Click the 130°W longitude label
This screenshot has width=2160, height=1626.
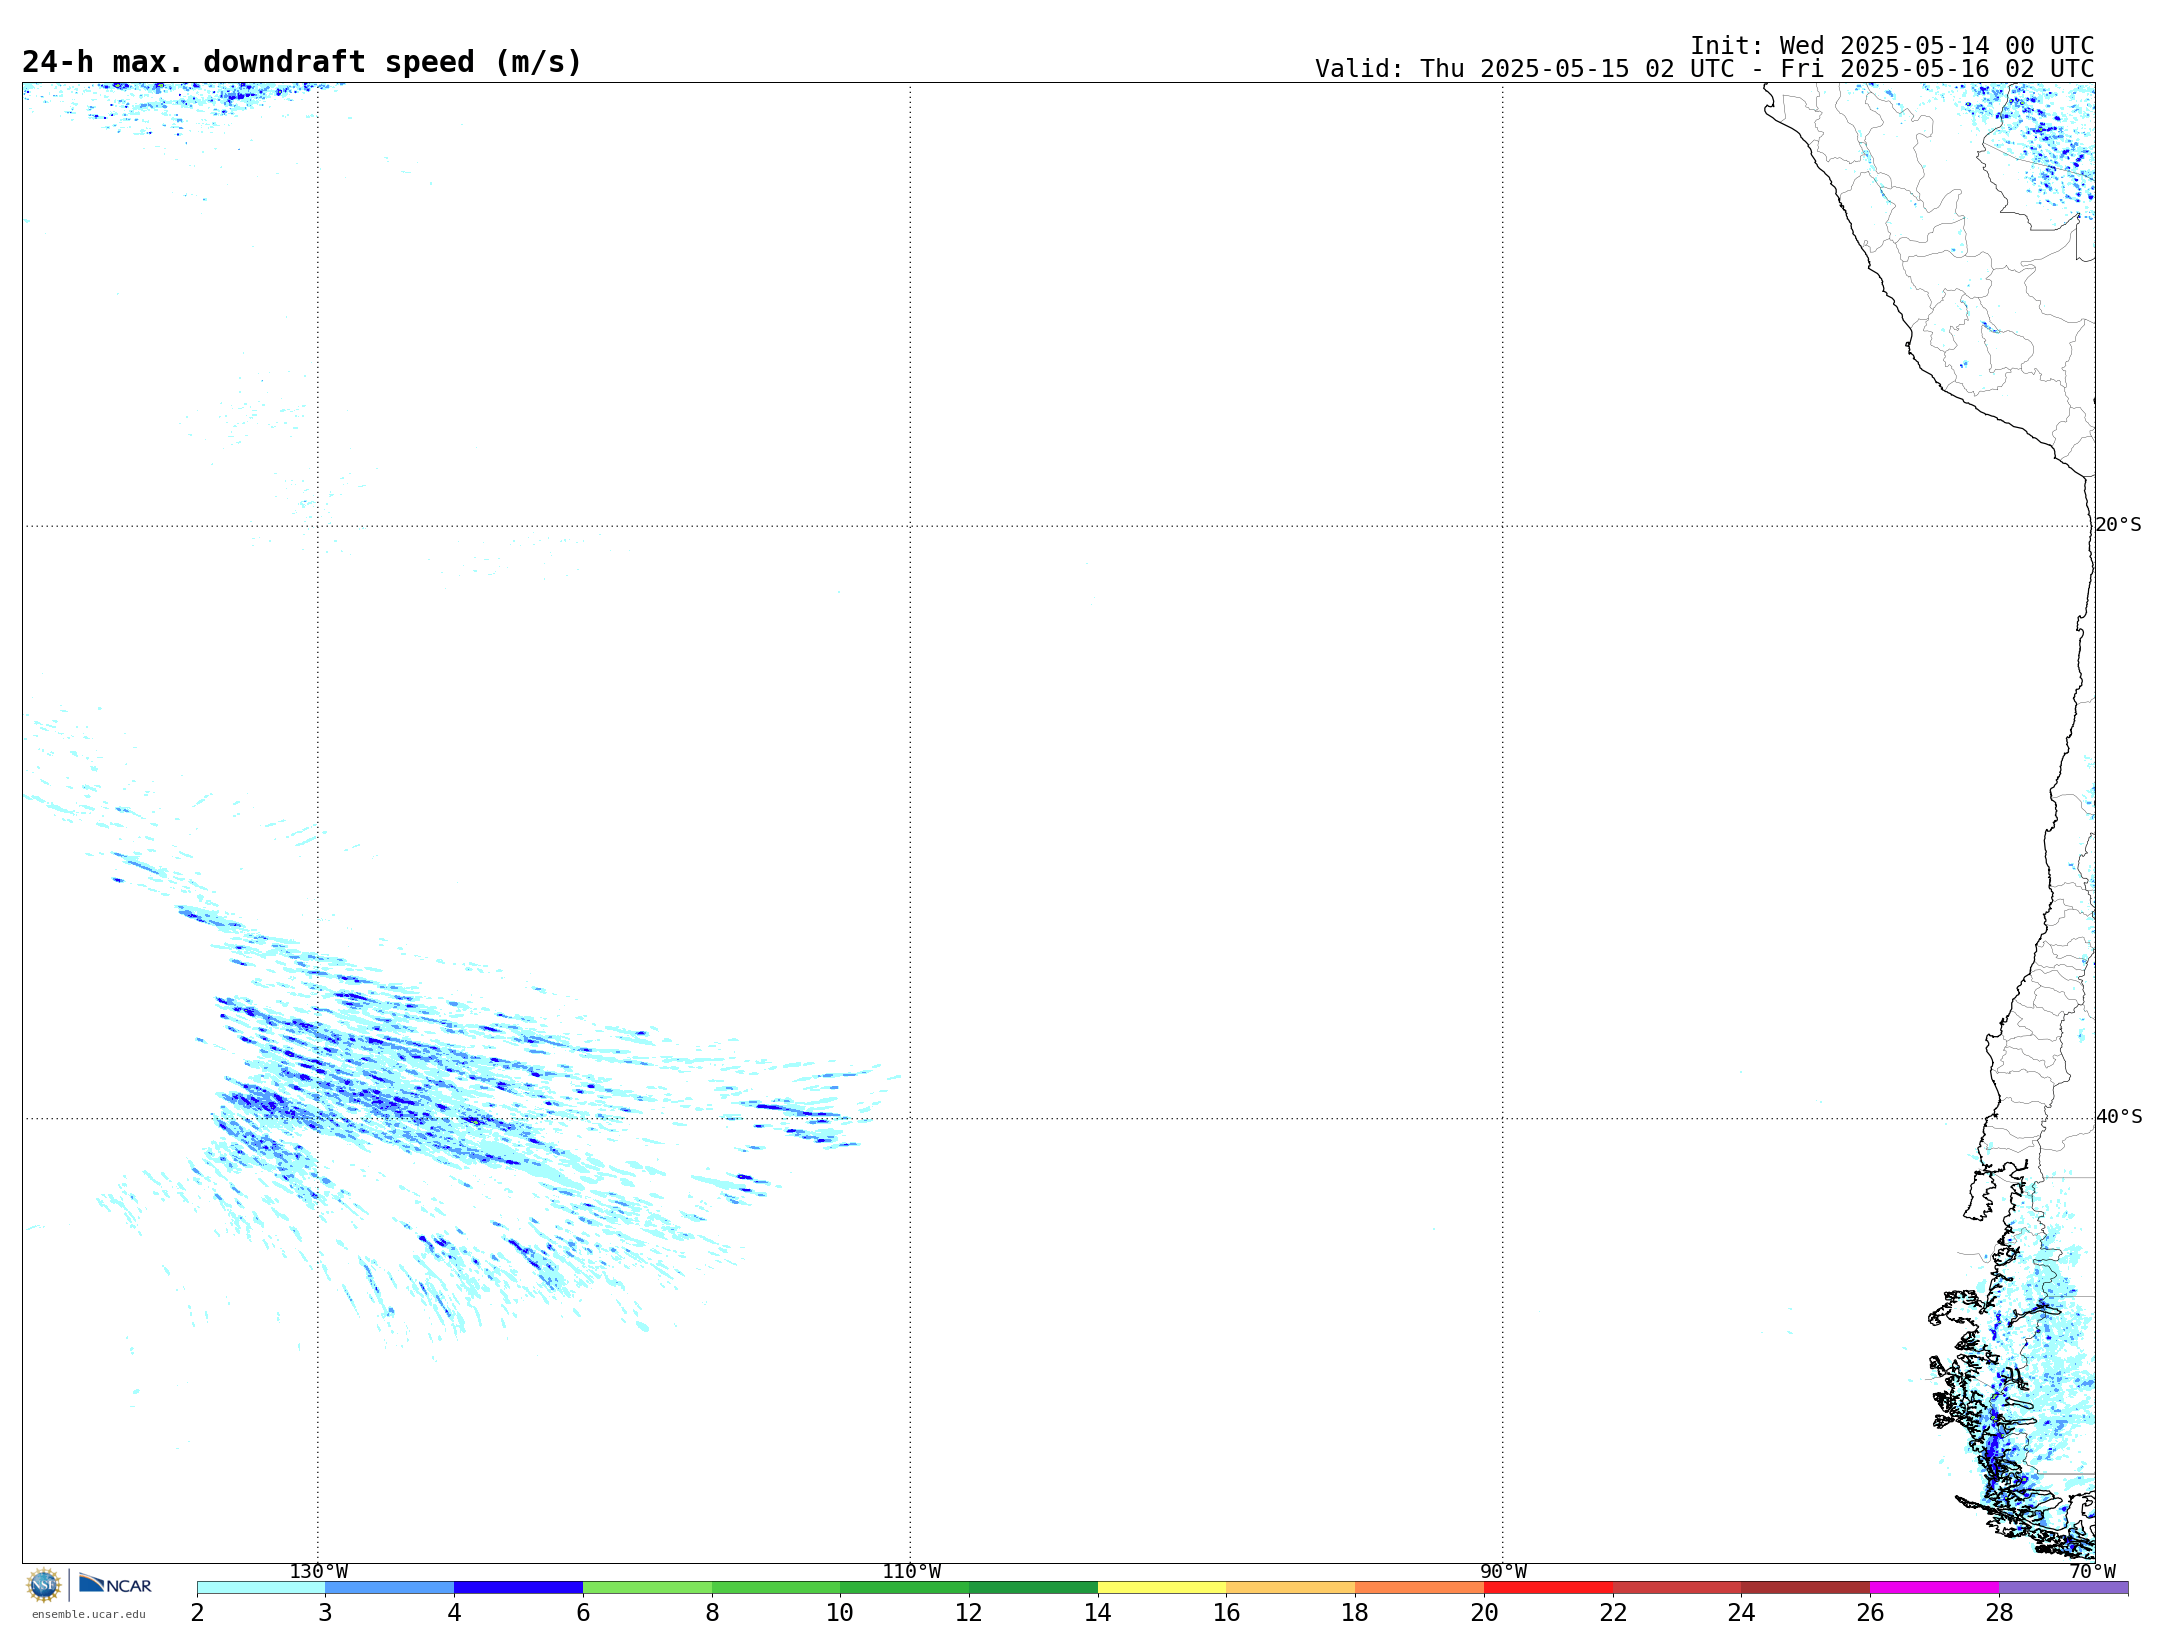[318, 1572]
